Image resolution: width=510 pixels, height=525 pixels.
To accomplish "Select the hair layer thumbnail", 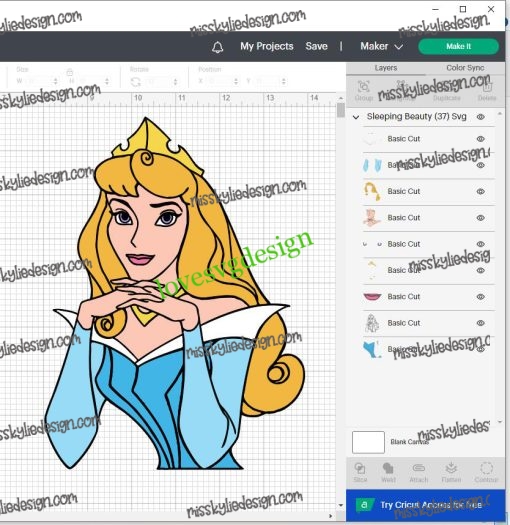I will tap(372, 191).
